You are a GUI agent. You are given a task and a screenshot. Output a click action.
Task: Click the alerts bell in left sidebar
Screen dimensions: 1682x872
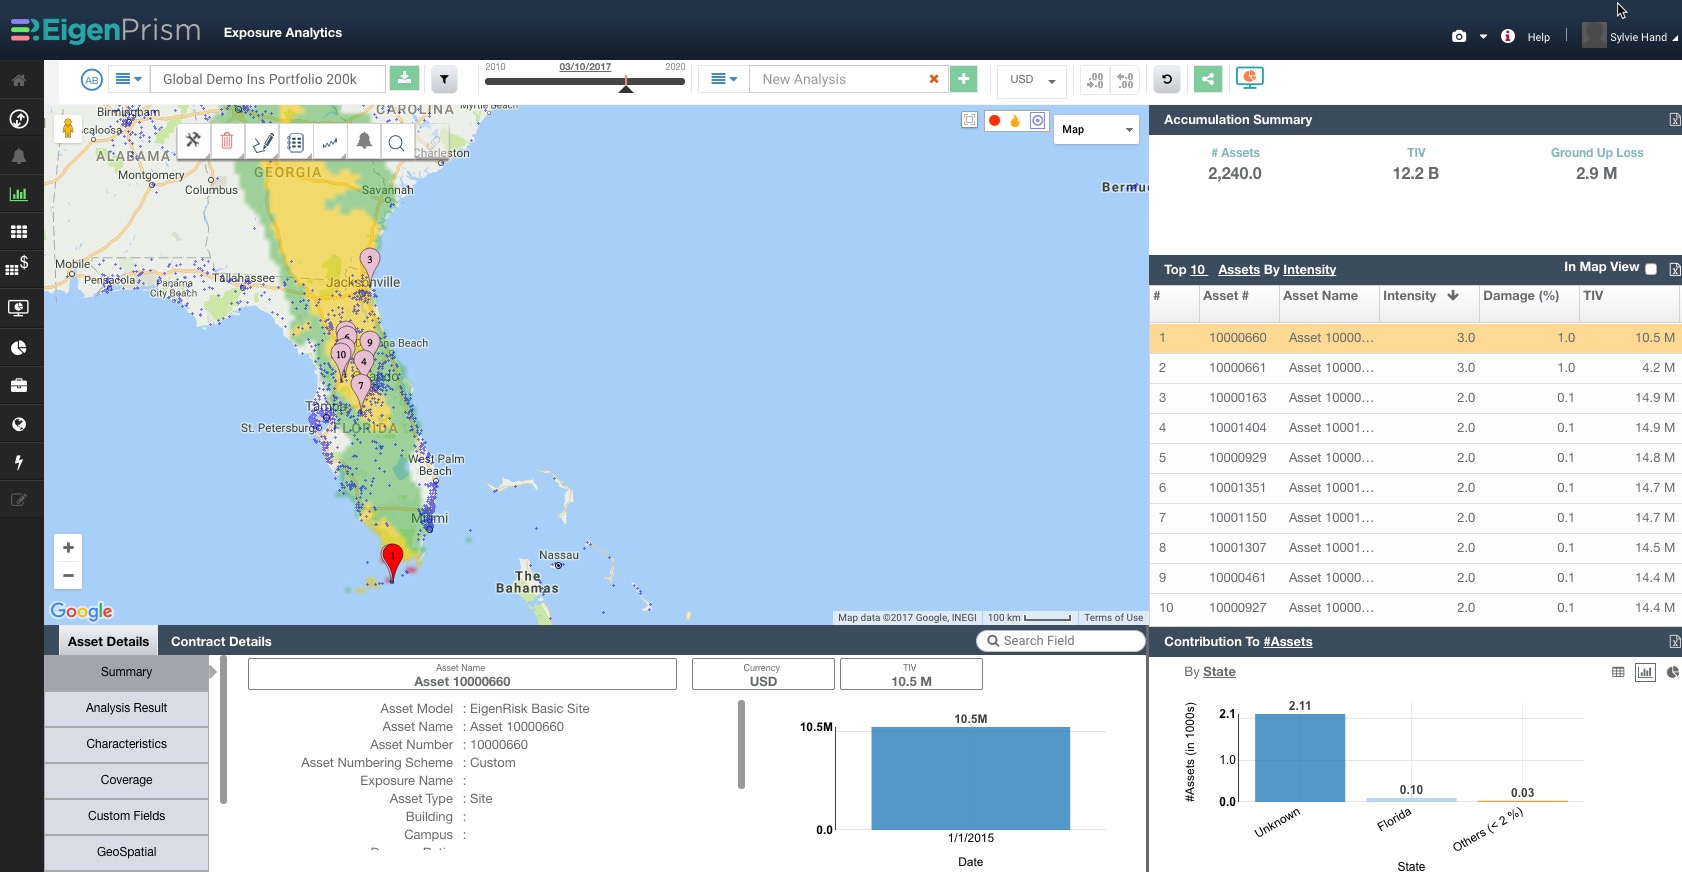coord(19,157)
